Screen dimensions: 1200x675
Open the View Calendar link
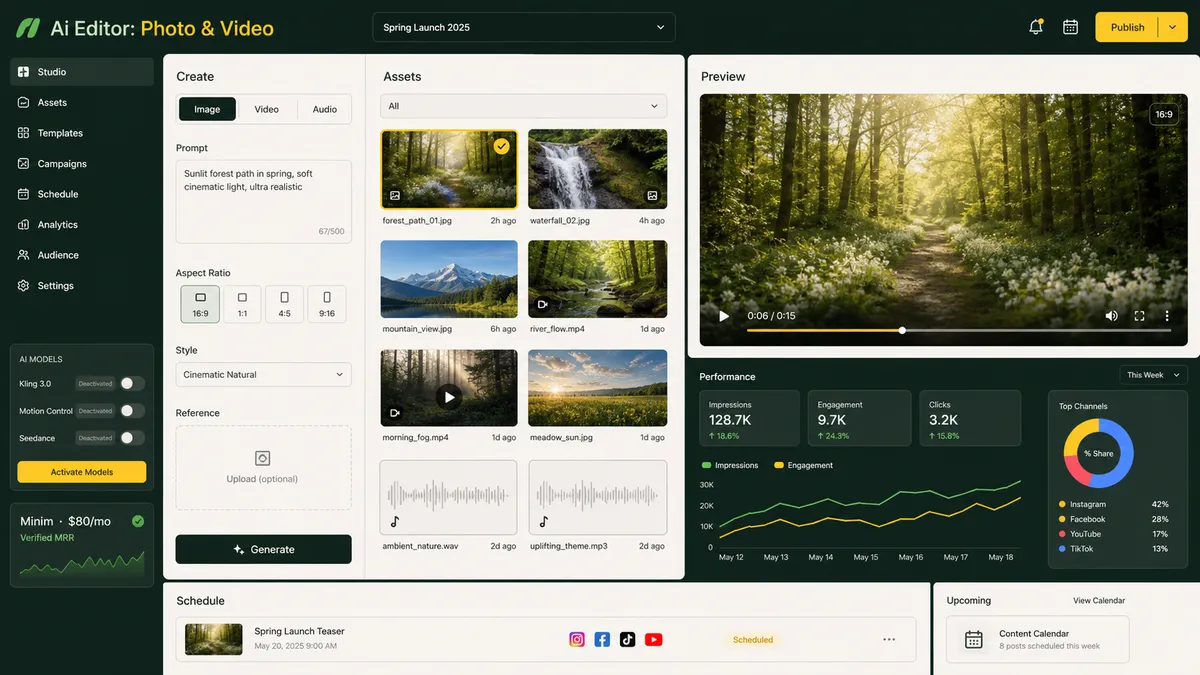point(1099,601)
